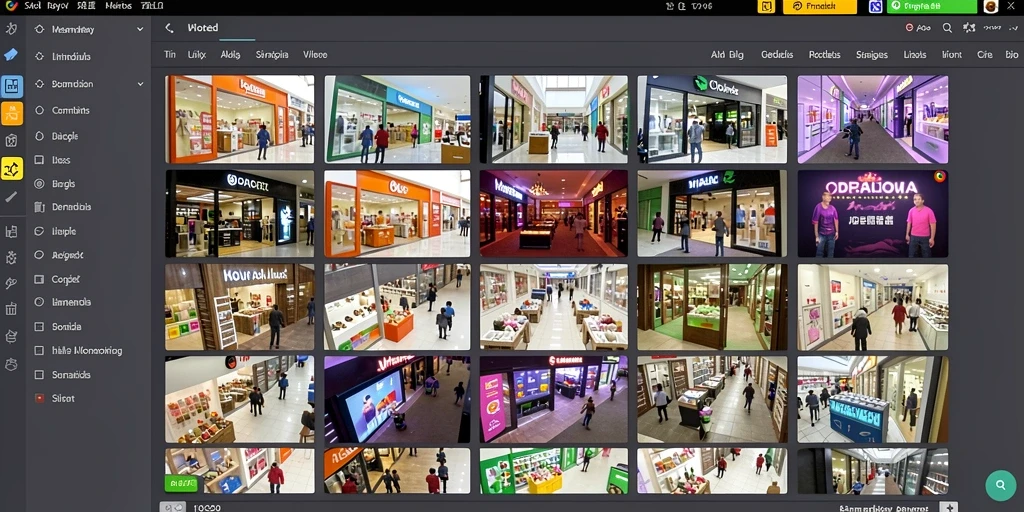Select the blue highlighted grid icon in left strip
The width and height of the screenshot is (1024, 512).
[12, 86]
